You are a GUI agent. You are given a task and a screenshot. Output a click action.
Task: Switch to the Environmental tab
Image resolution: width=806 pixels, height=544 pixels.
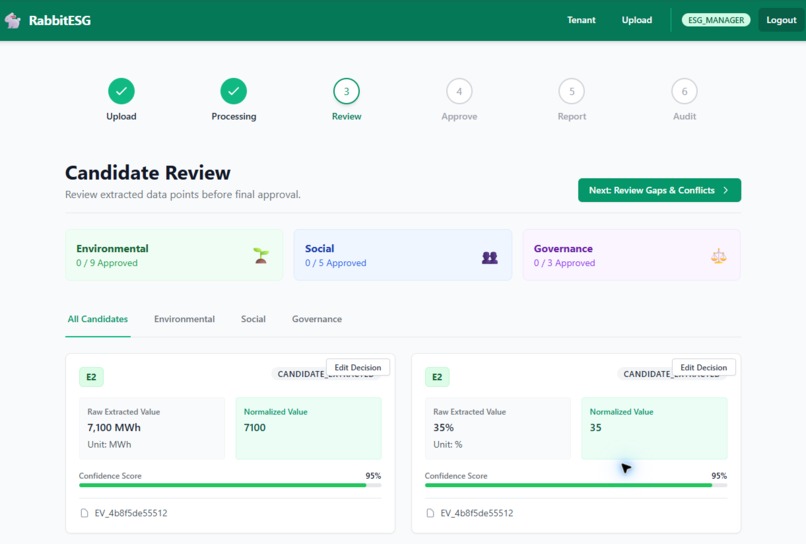click(185, 319)
